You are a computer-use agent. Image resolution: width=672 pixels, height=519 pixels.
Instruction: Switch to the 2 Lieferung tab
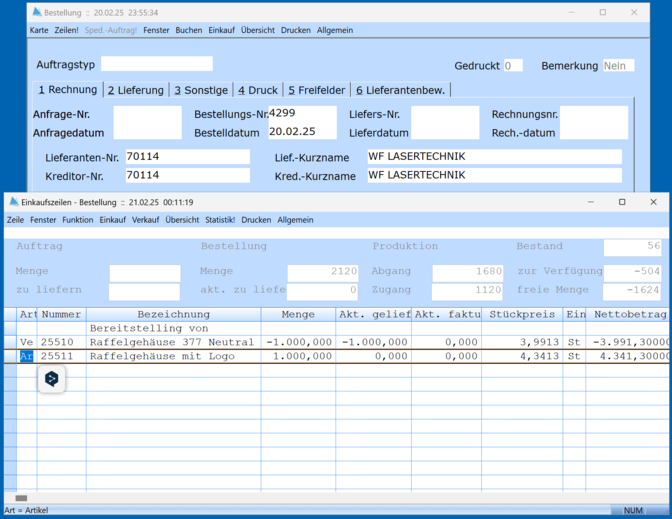[136, 90]
